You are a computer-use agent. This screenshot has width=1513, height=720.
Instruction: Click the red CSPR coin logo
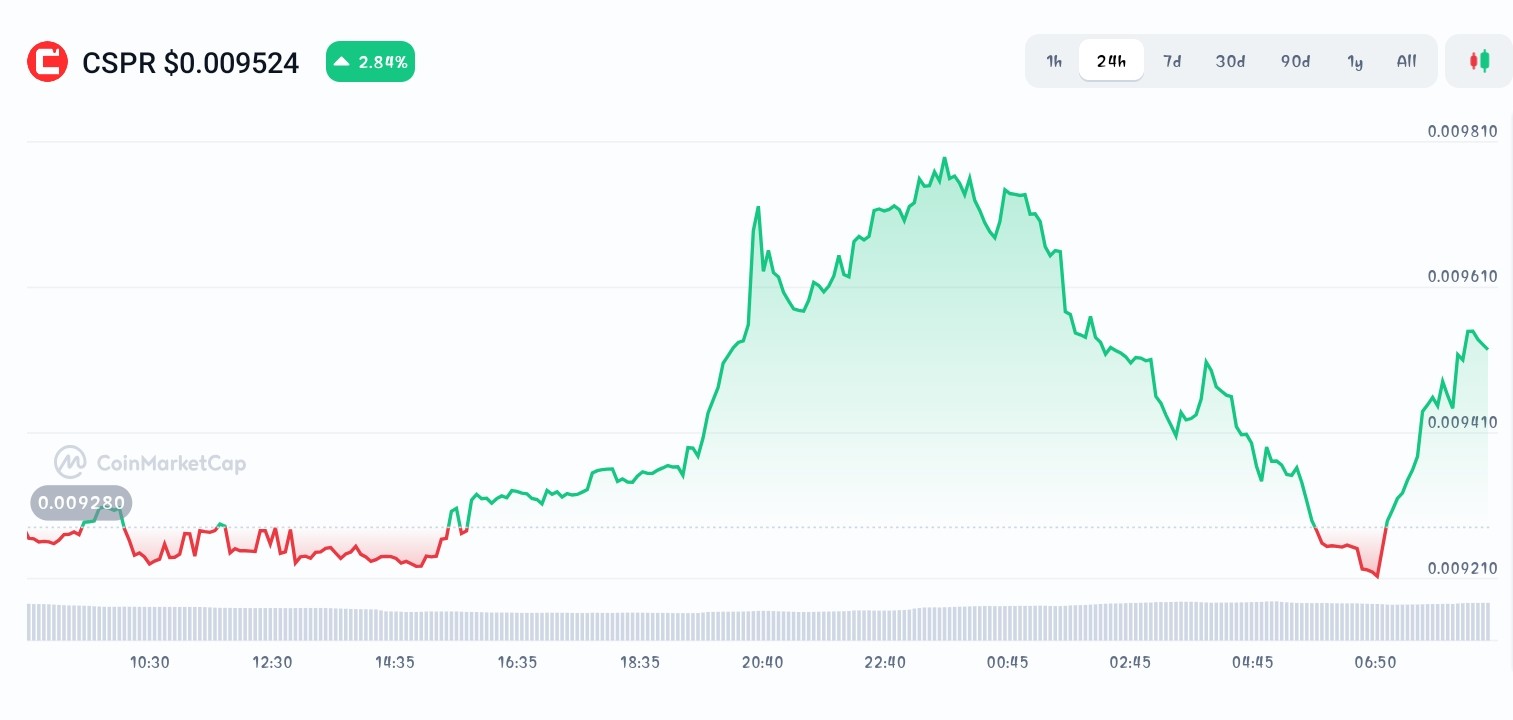(x=47, y=62)
